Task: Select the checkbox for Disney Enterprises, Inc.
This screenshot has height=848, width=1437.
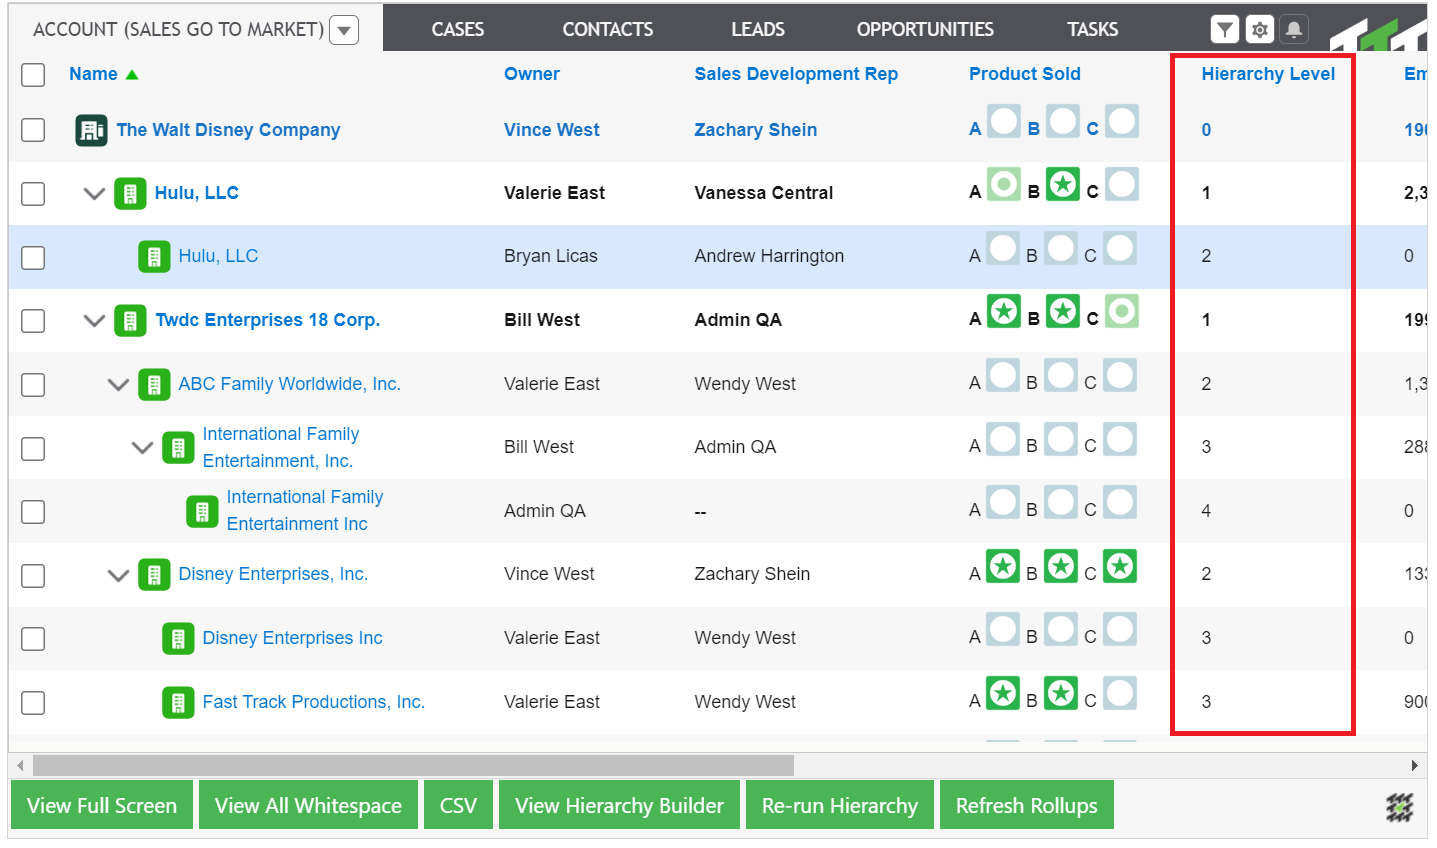Action: tap(33, 575)
